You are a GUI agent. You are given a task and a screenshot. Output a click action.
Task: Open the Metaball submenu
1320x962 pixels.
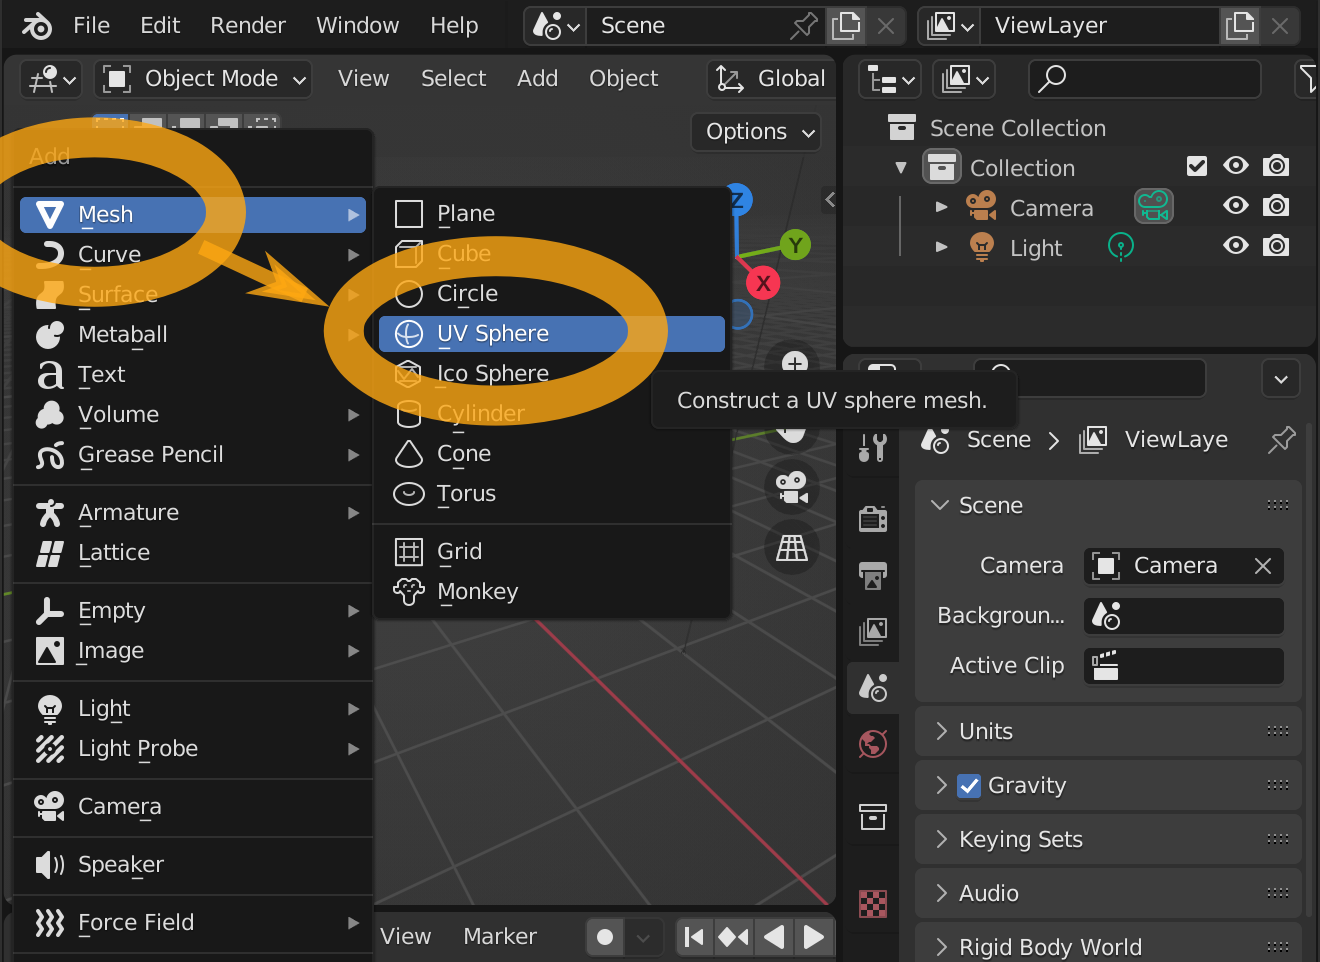(193, 335)
